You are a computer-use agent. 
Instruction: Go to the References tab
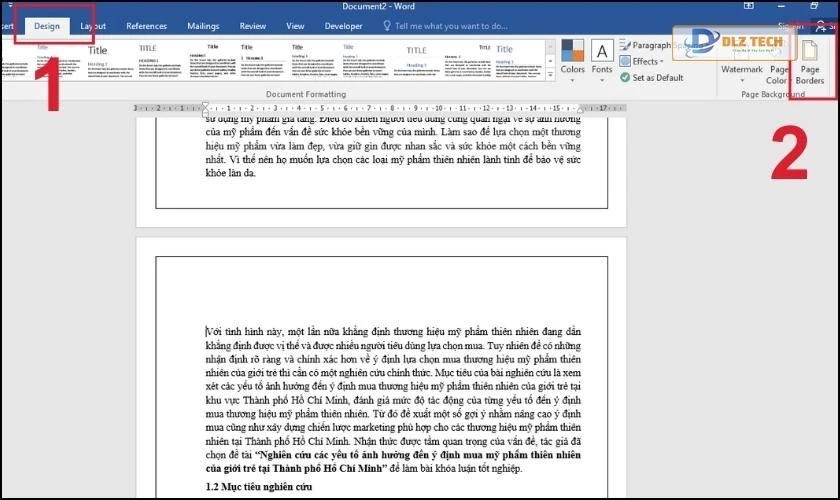[x=147, y=25]
